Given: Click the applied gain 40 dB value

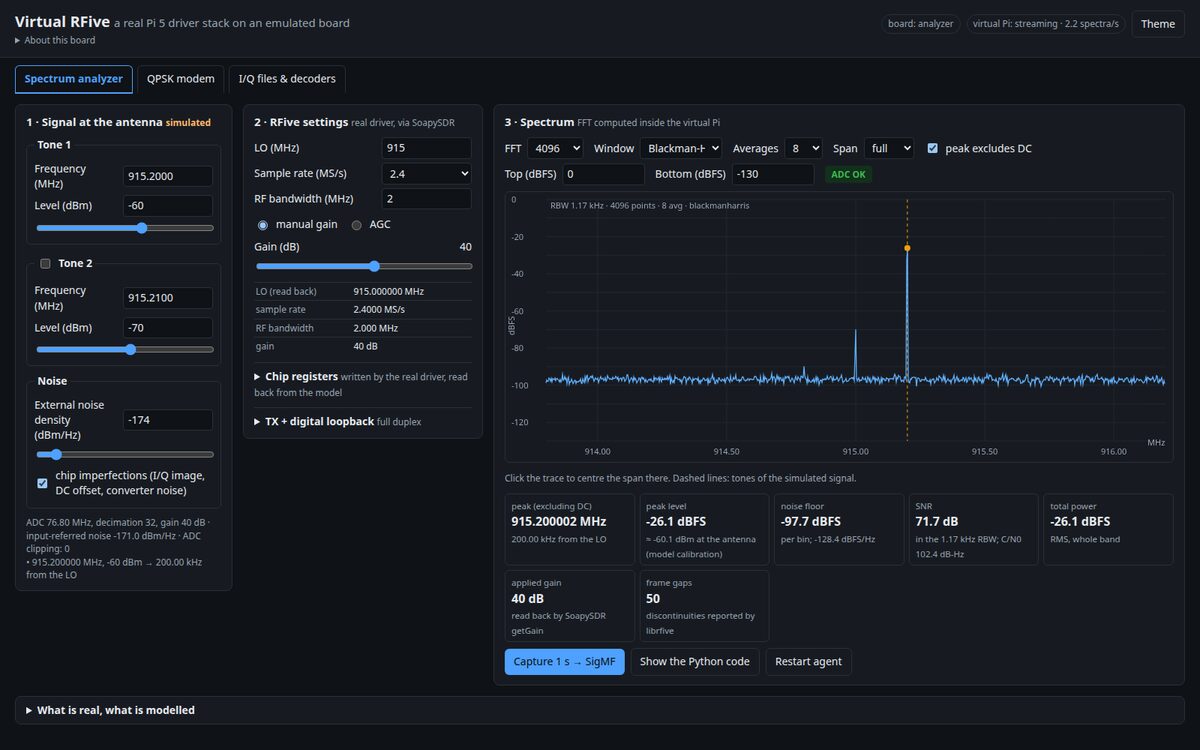Looking at the screenshot, I should 527,598.
